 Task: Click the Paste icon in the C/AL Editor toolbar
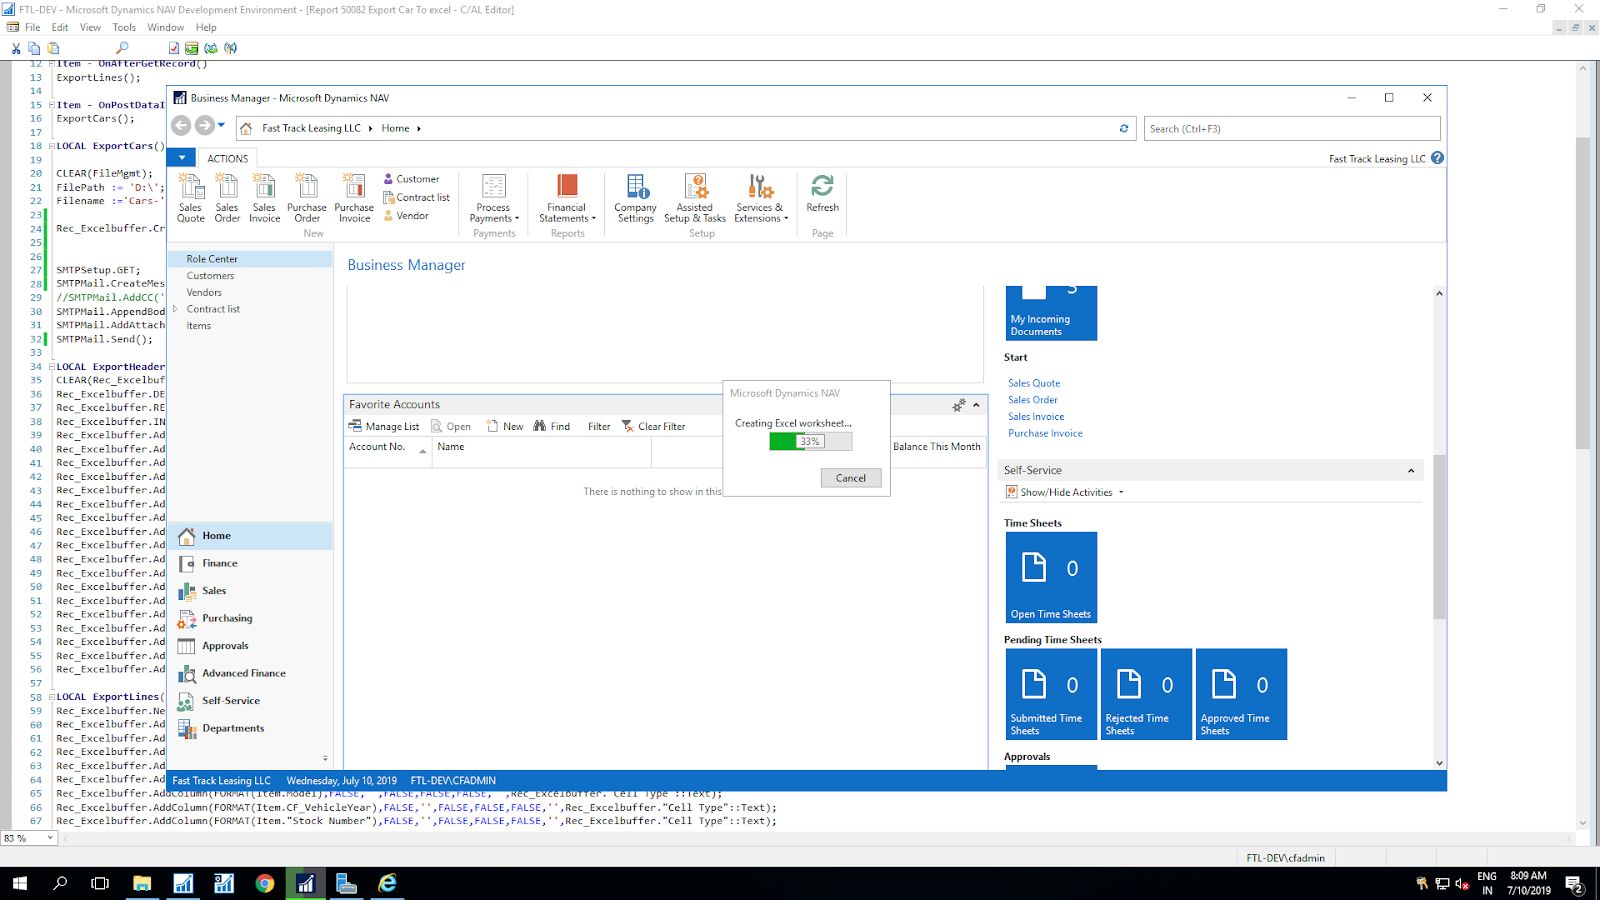pos(53,48)
